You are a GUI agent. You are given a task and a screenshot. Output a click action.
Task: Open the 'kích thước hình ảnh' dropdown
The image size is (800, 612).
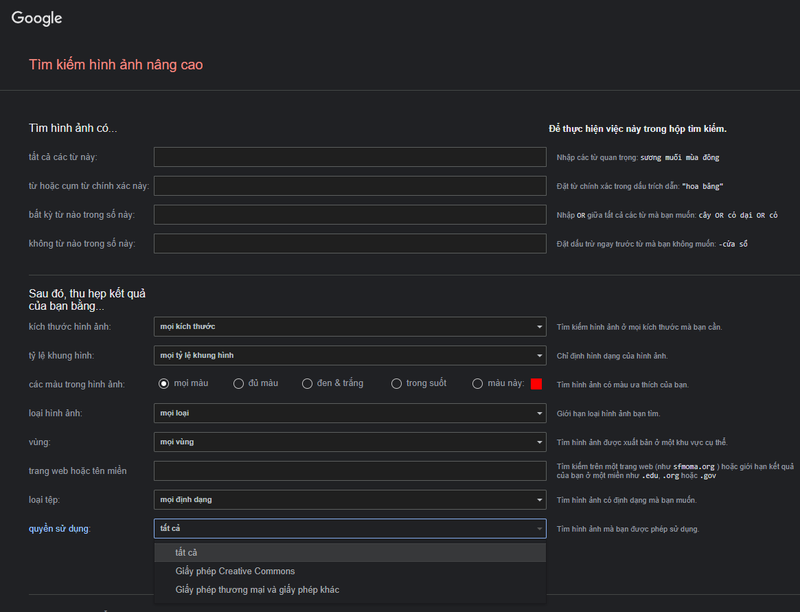click(x=350, y=326)
